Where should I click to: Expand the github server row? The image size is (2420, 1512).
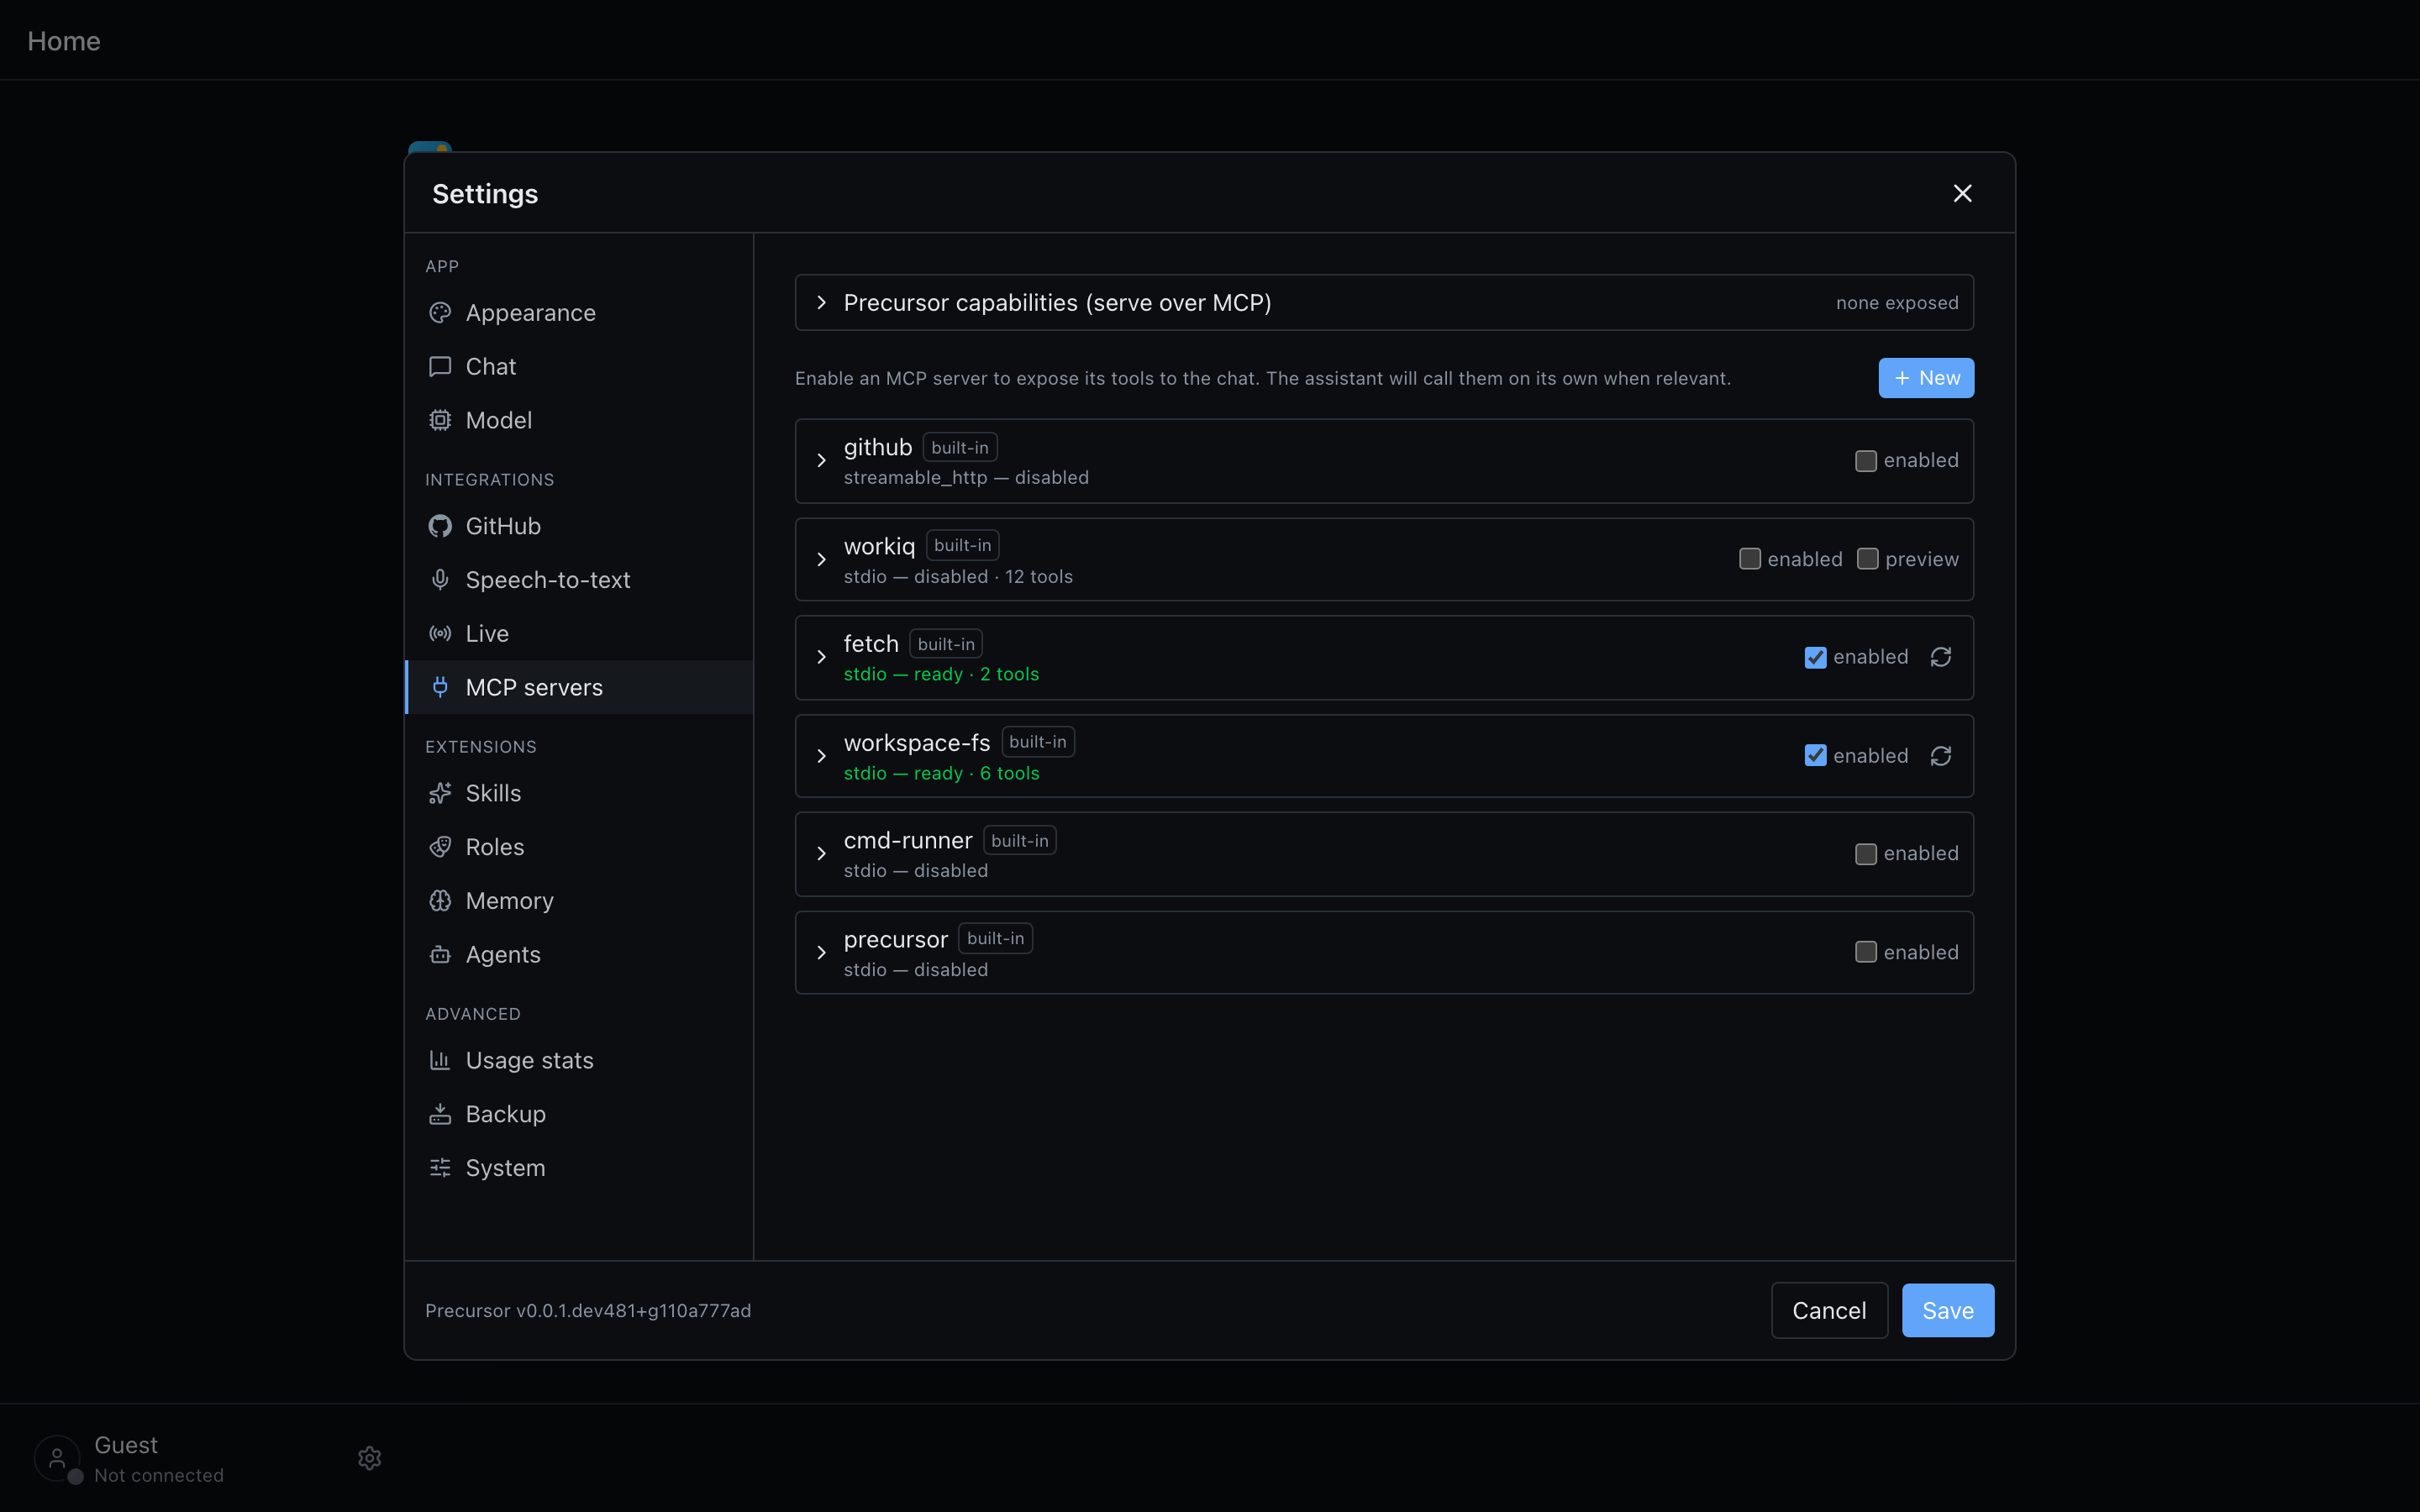click(x=821, y=461)
